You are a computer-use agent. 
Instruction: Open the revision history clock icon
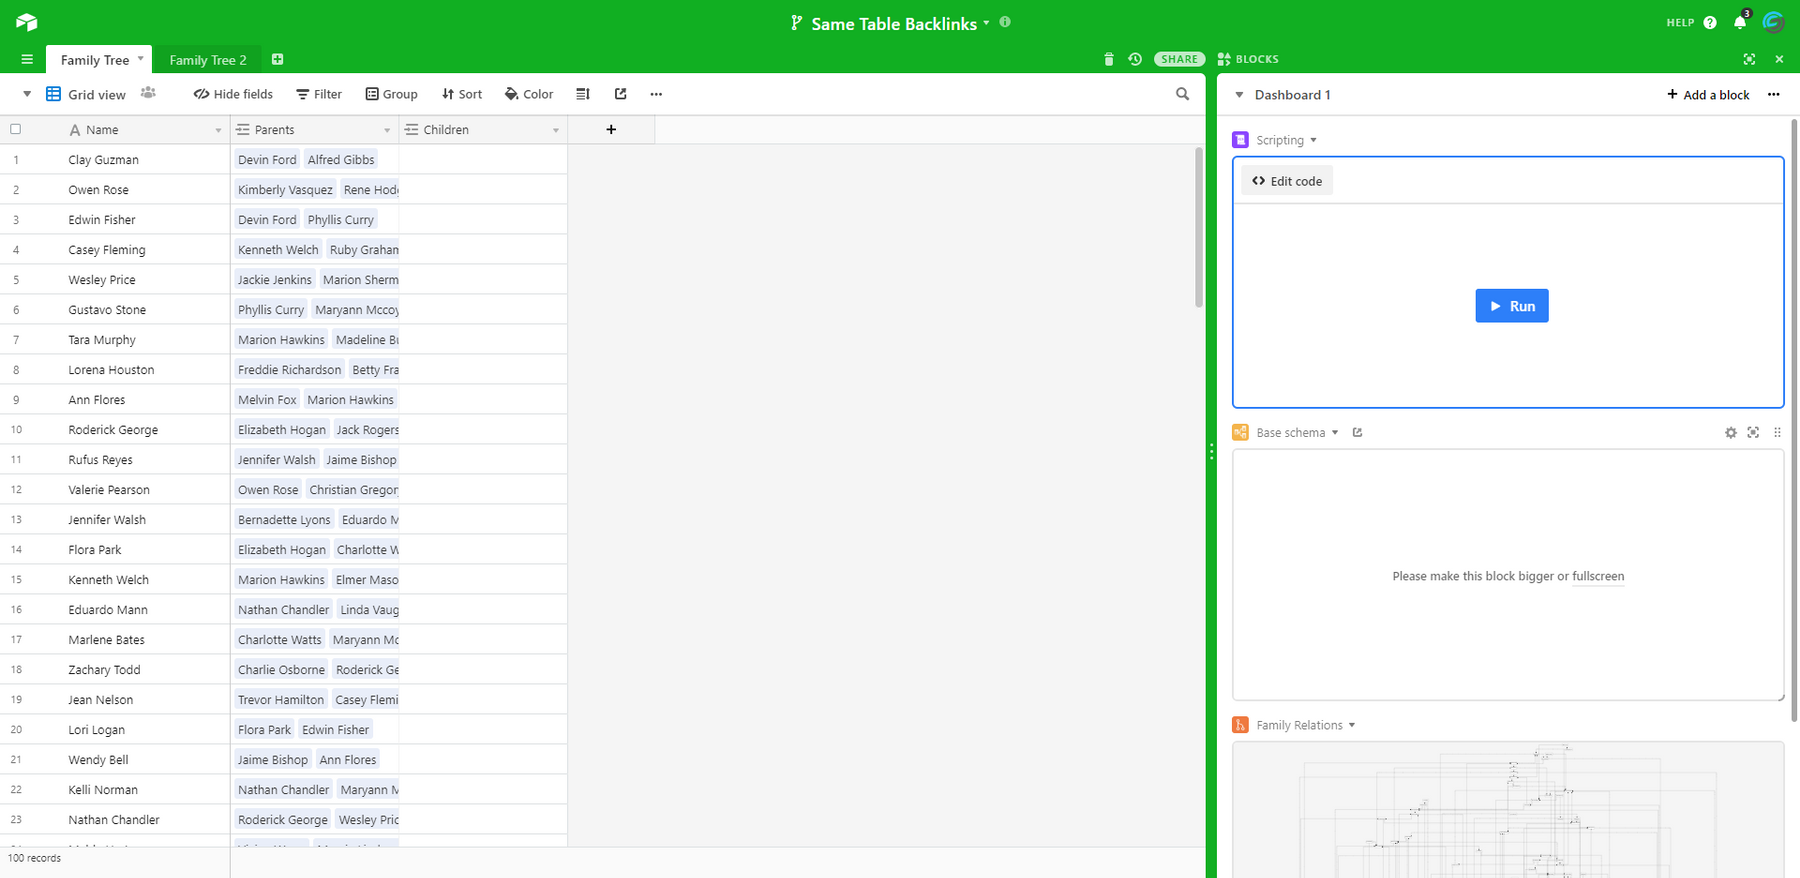click(1135, 60)
